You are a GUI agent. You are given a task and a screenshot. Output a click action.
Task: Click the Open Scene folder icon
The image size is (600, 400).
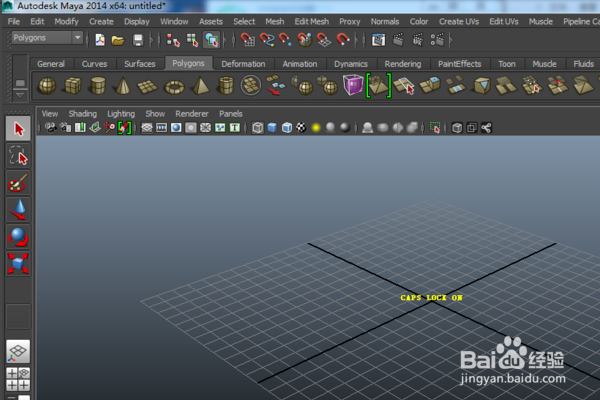coord(118,40)
